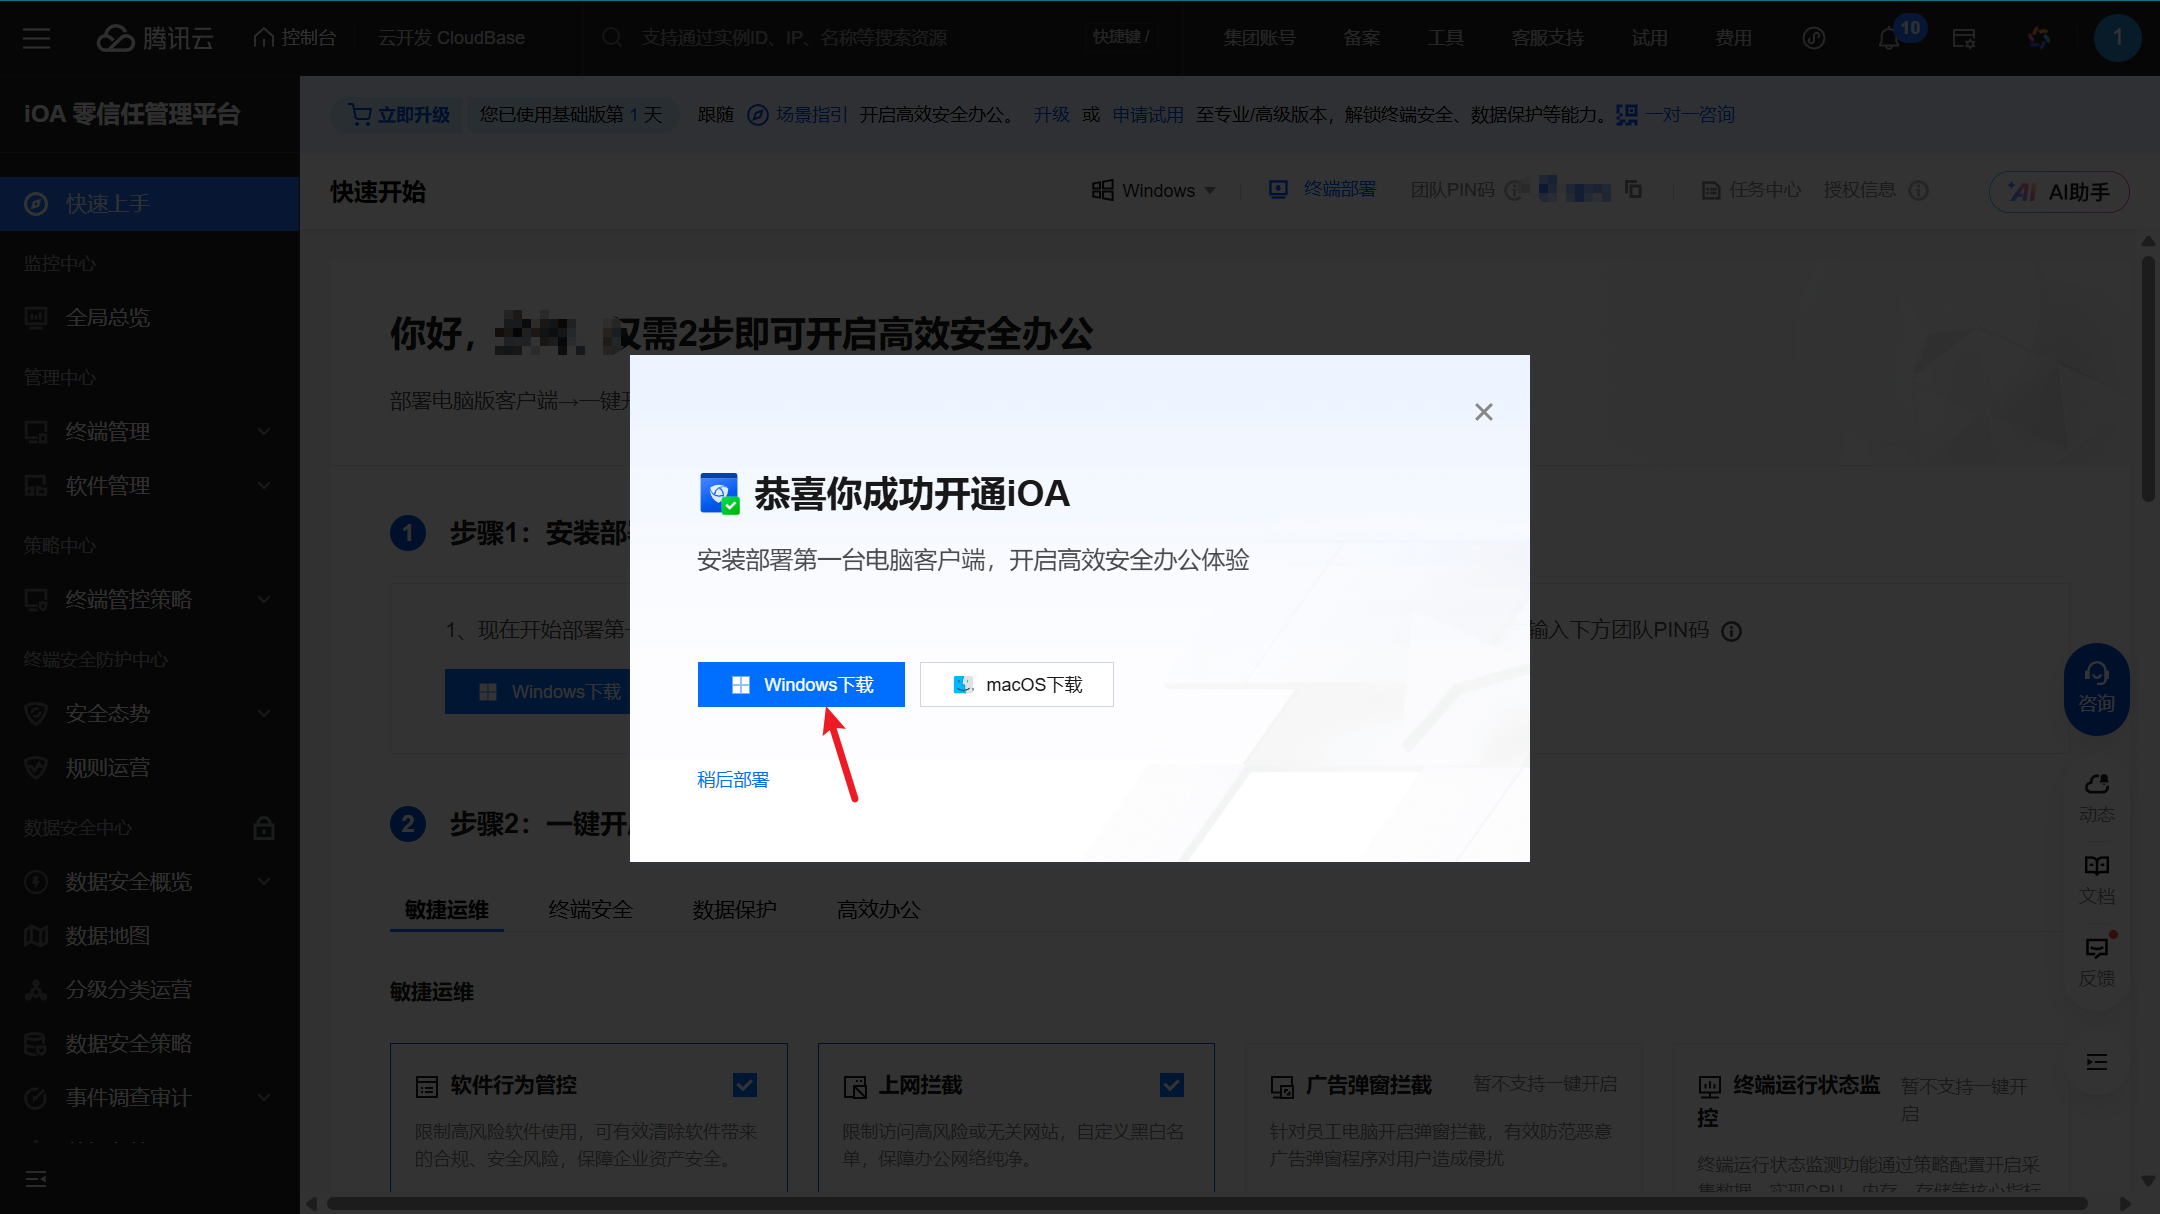Click the 稍后部署 link
The height and width of the screenshot is (1214, 2160).
[x=733, y=780]
